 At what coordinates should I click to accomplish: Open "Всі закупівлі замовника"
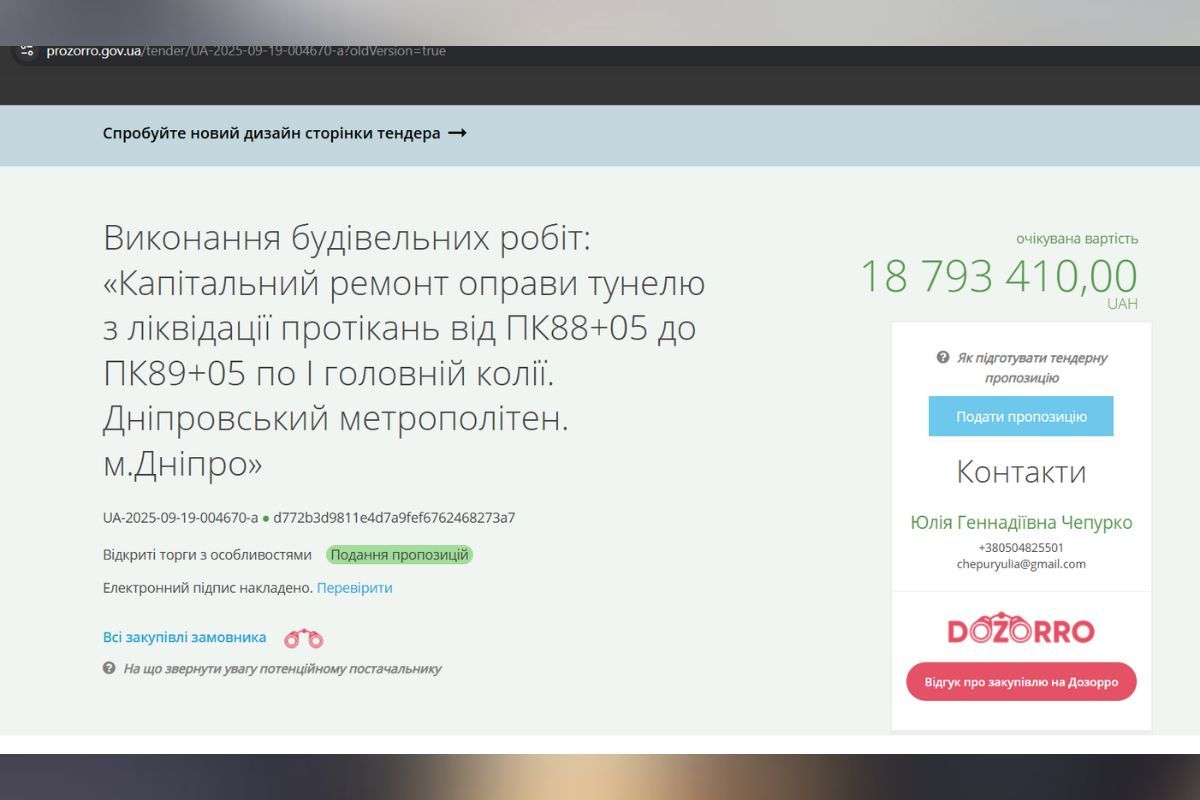point(183,636)
